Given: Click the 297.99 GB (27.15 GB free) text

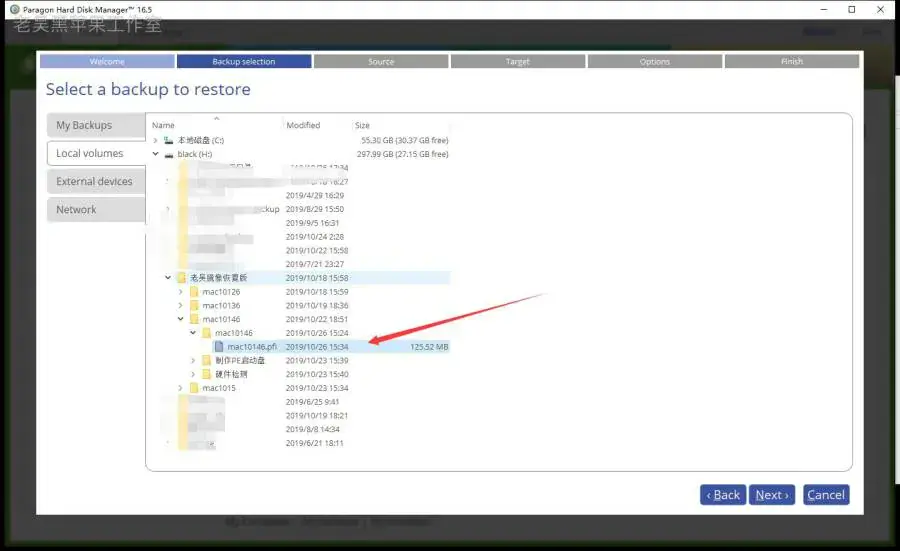Looking at the screenshot, I should click(x=402, y=154).
